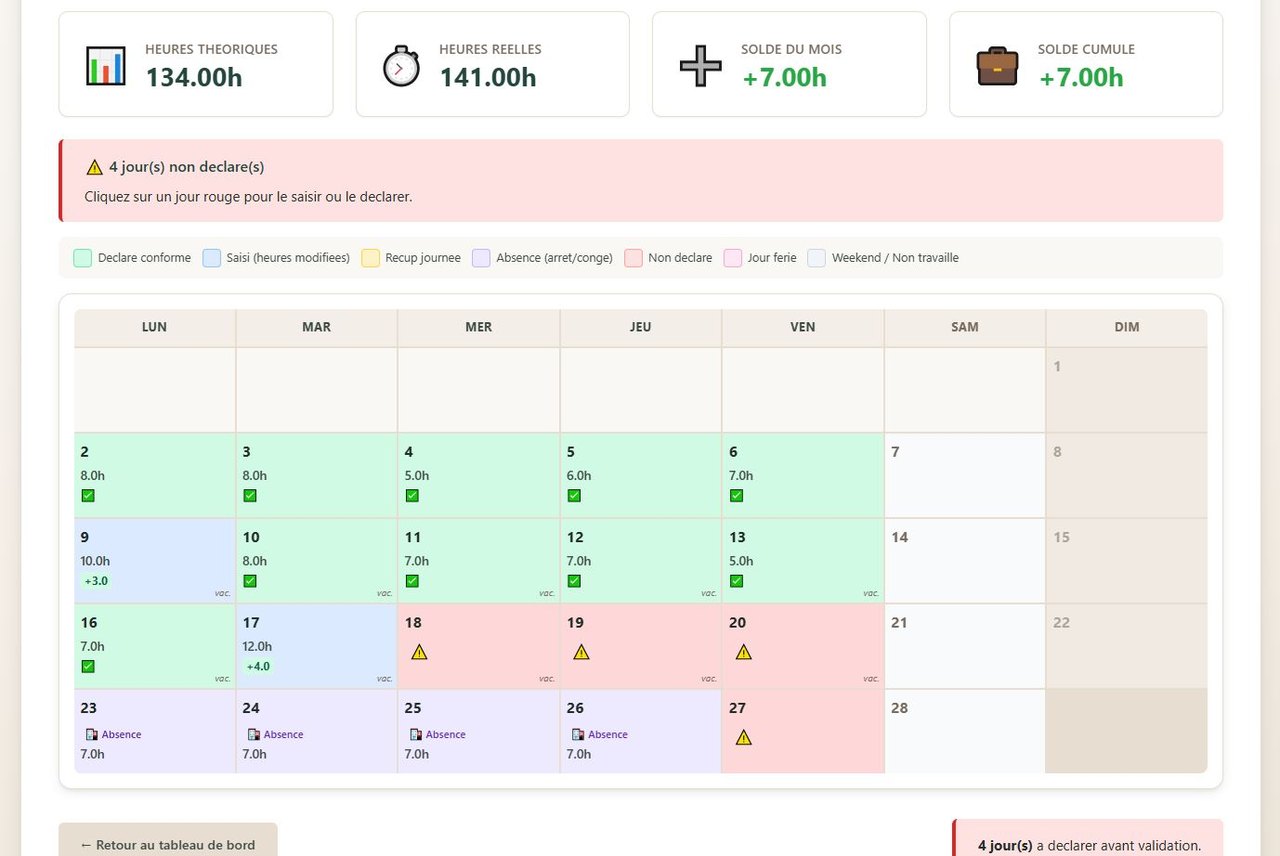1280x856 pixels.
Task: Open the Absence label on day 26
Action: [x=607, y=734]
